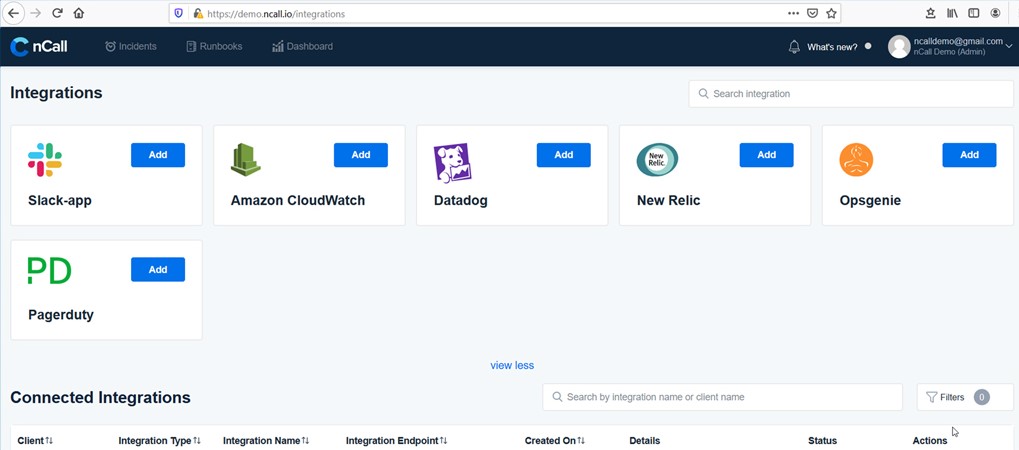The width and height of the screenshot is (1019, 450).
Task: Click the Details column header
Action: point(645,441)
